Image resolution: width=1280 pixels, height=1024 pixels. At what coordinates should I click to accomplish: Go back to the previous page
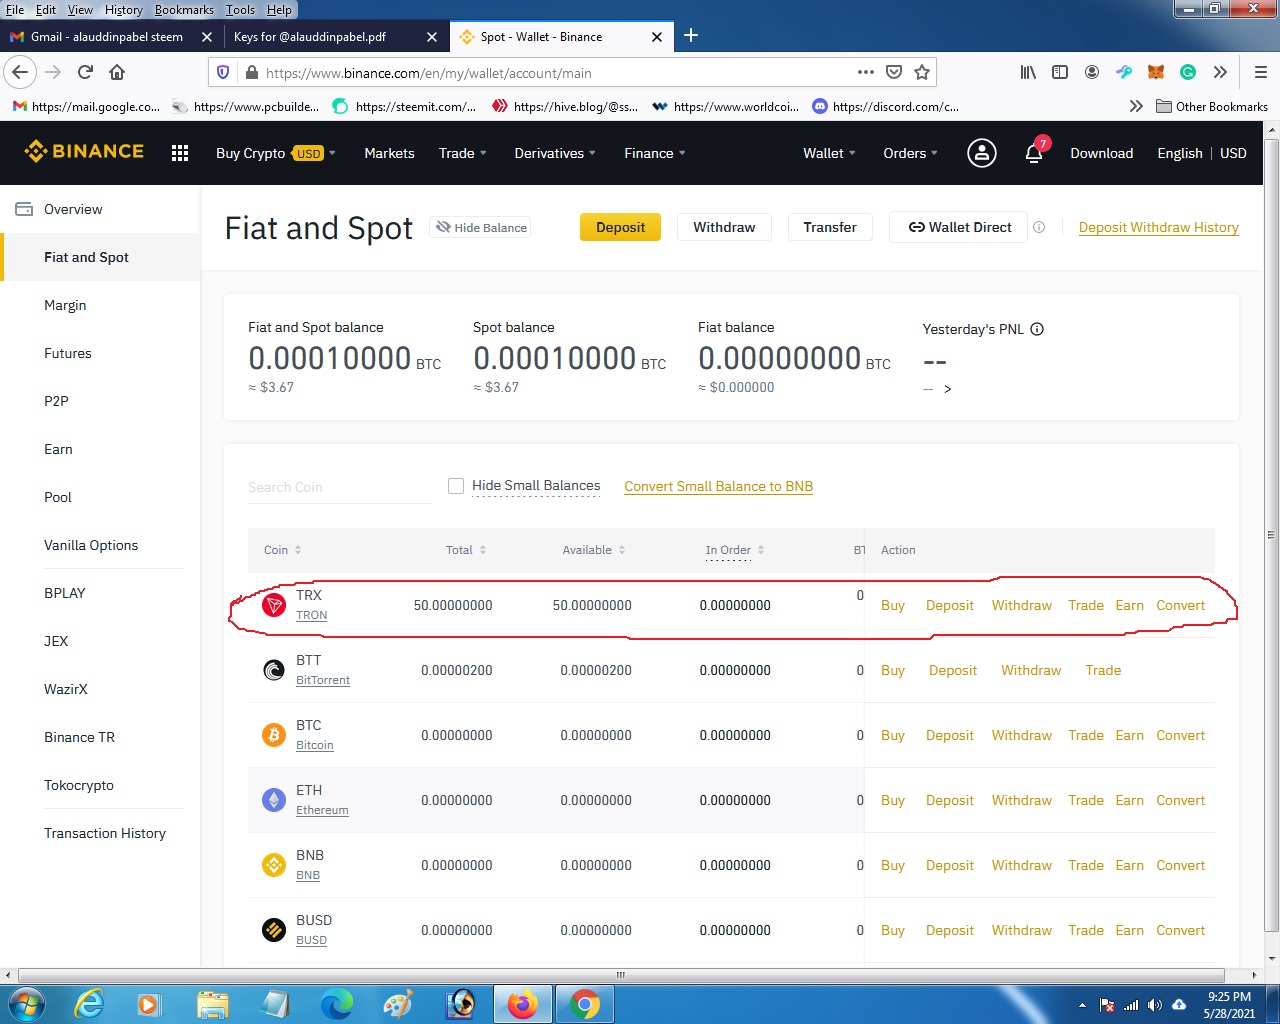tap(20, 72)
